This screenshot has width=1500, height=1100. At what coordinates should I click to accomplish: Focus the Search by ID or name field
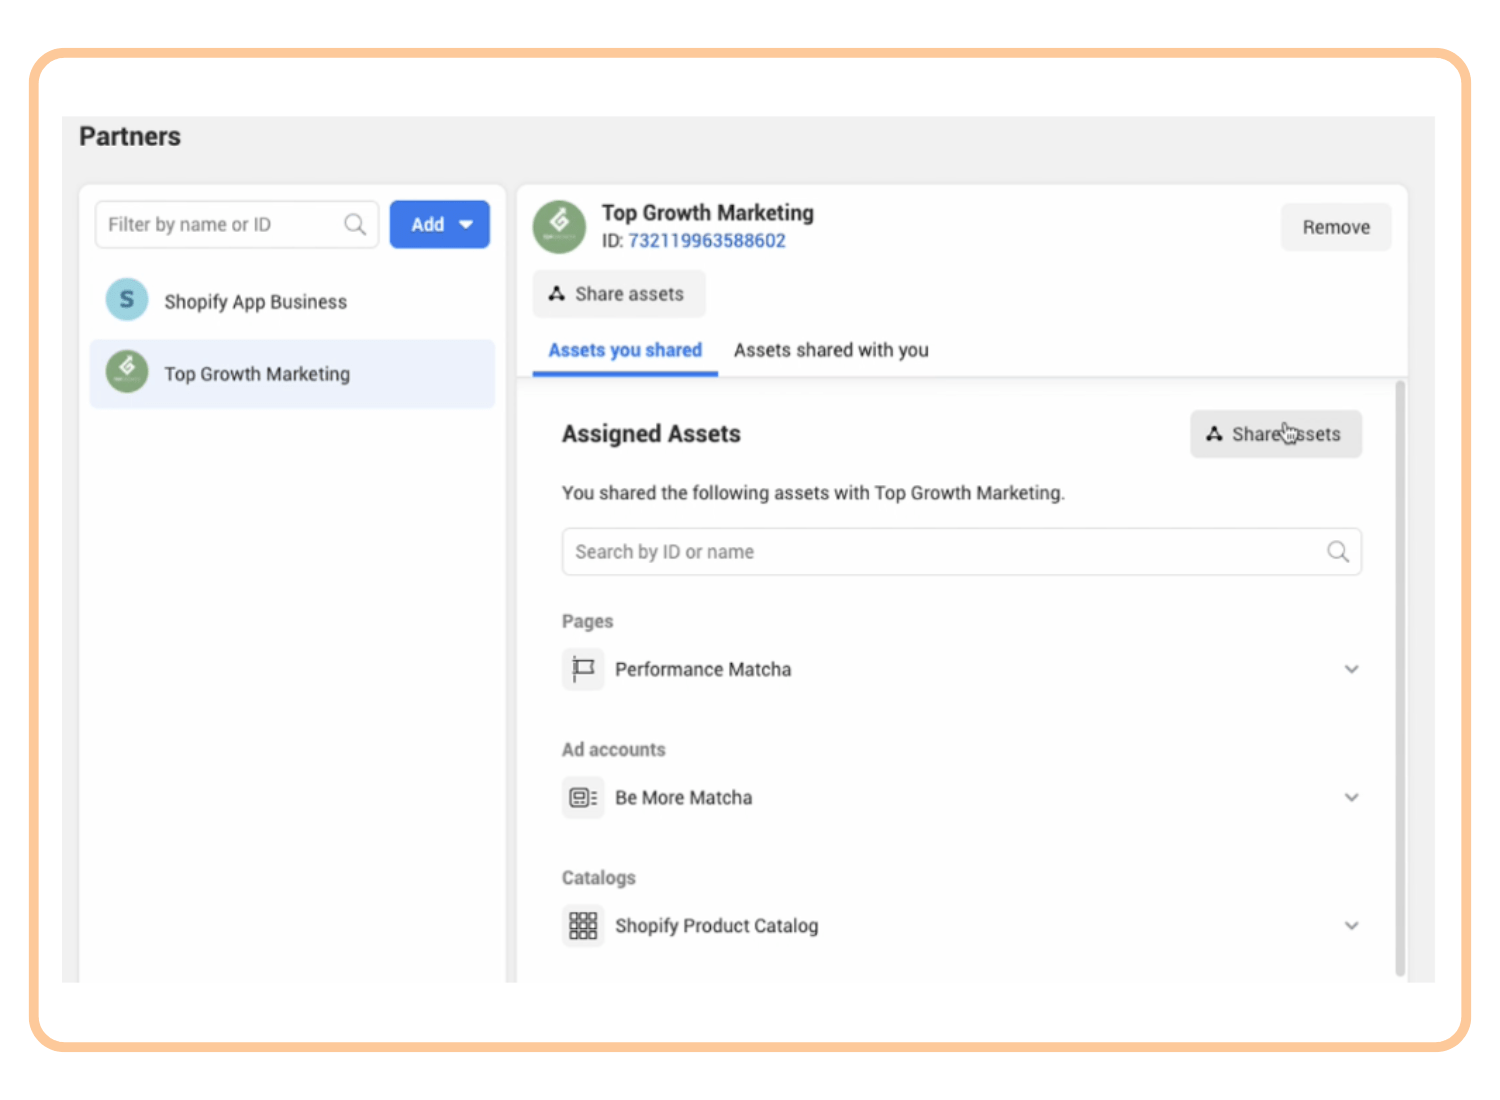[x=962, y=551]
